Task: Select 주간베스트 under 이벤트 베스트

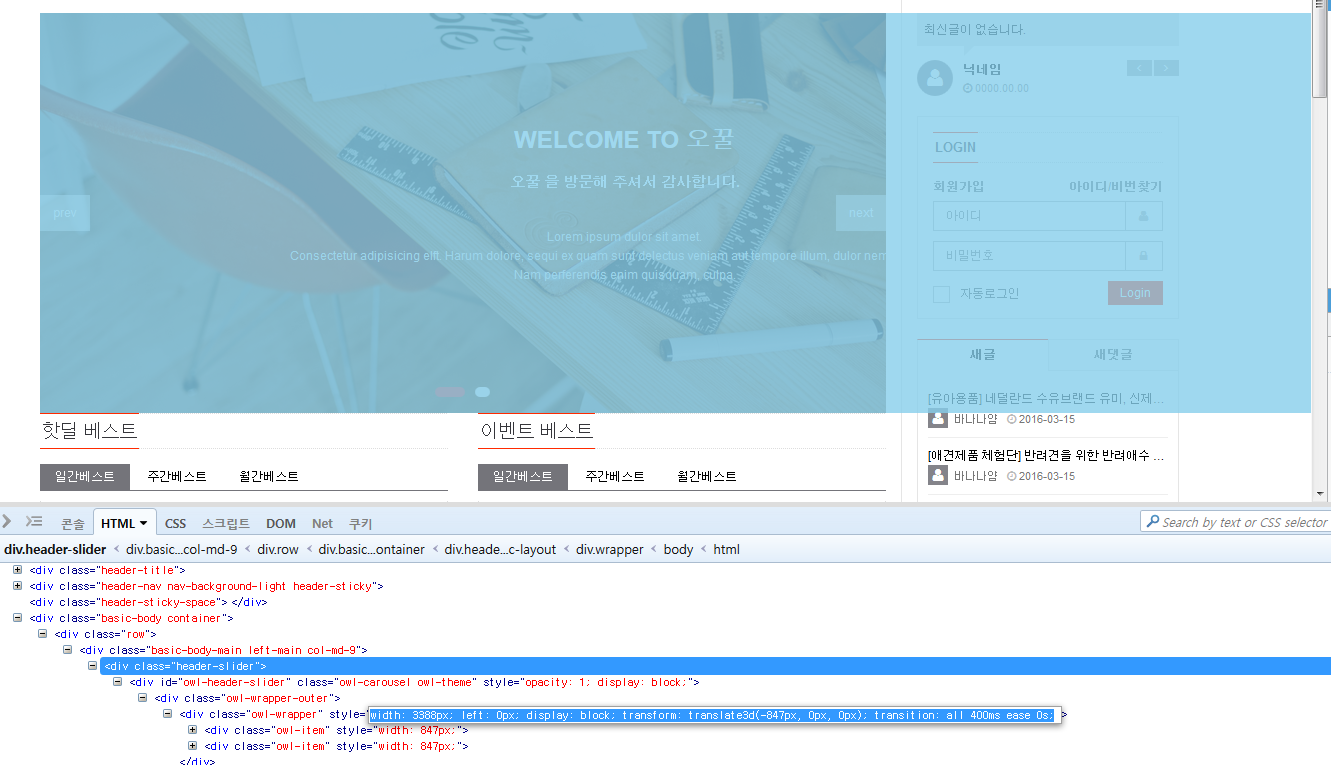Action: [615, 477]
